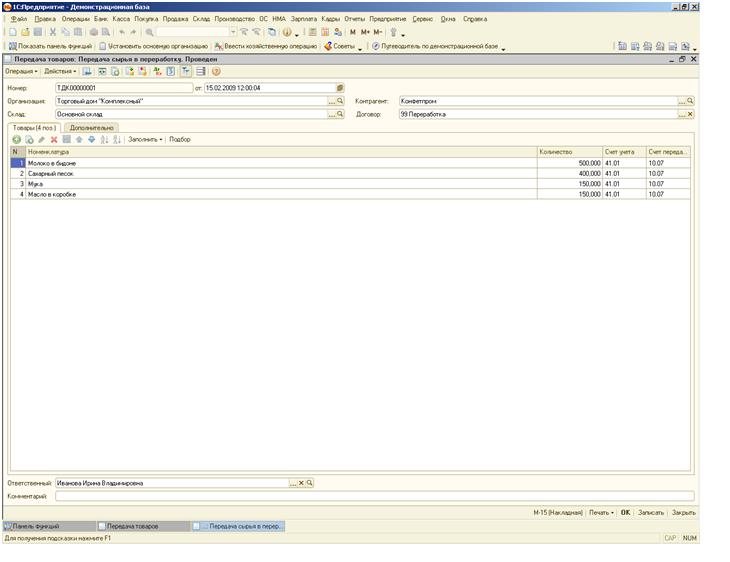Click the green Add row icon
Viewport: 730px width, 562px height.
(x=16, y=139)
